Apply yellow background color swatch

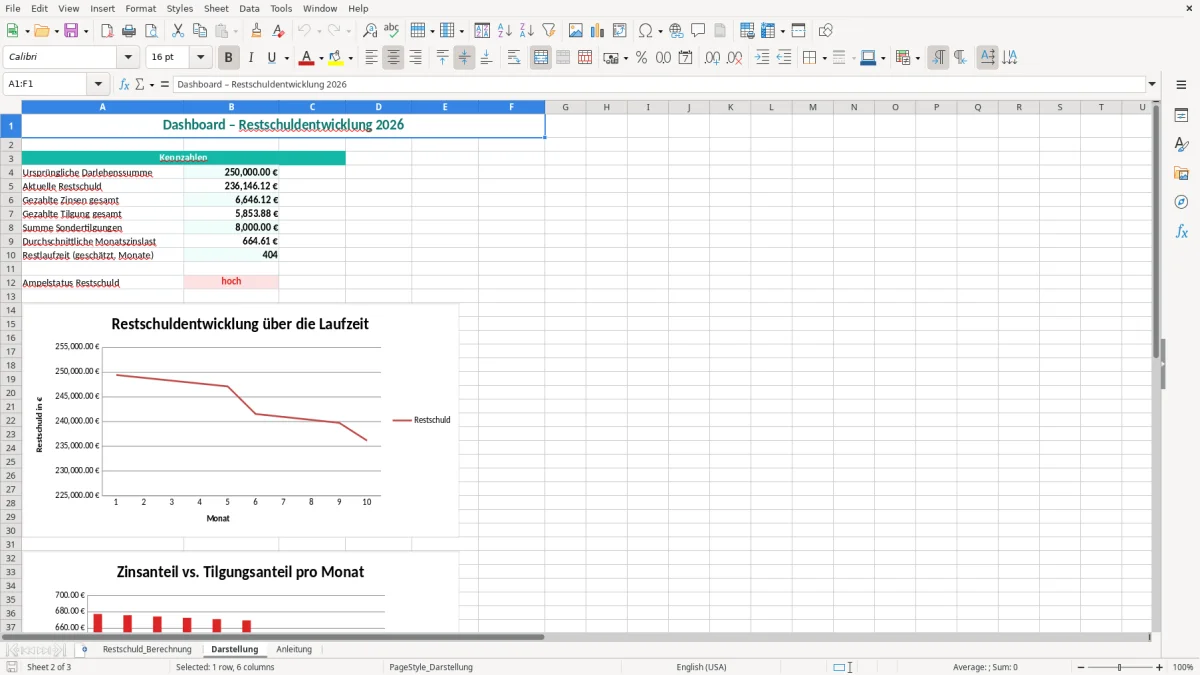point(337,58)
